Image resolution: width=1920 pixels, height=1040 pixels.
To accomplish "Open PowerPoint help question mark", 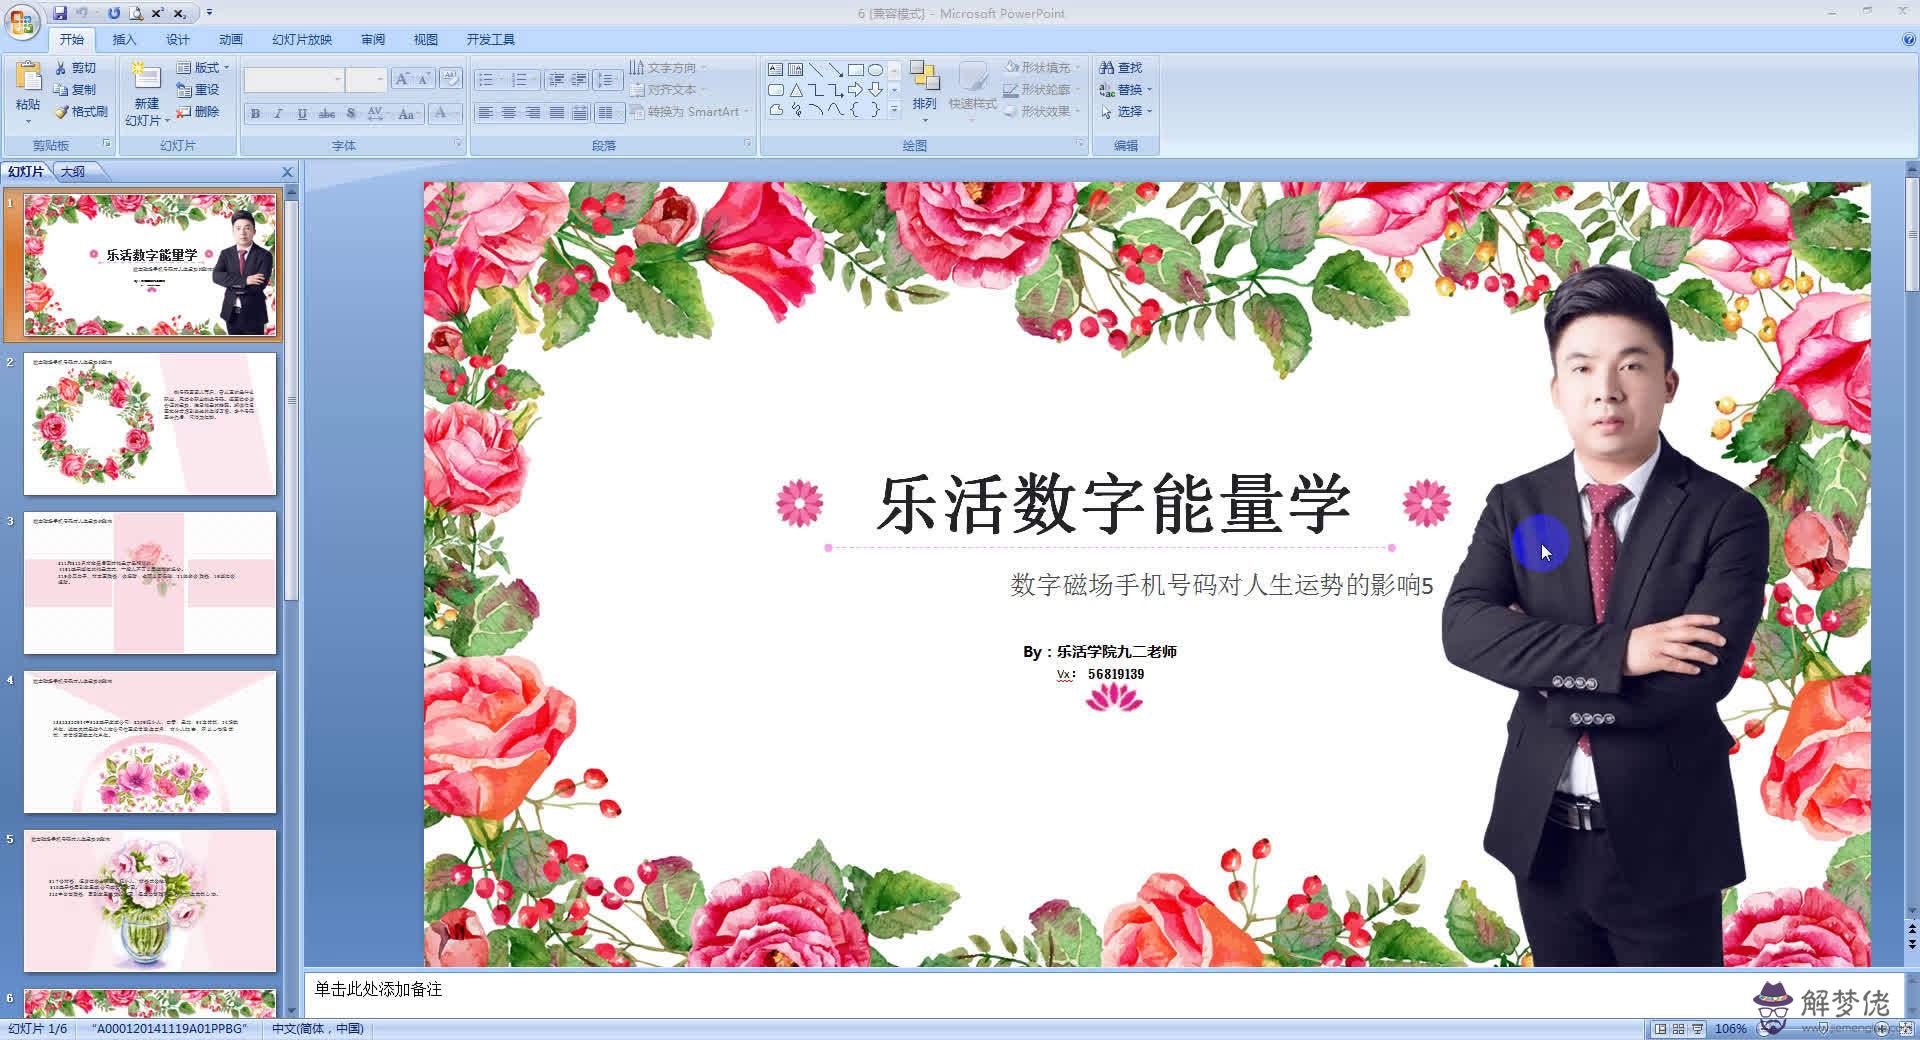I will coord(1908,39).
